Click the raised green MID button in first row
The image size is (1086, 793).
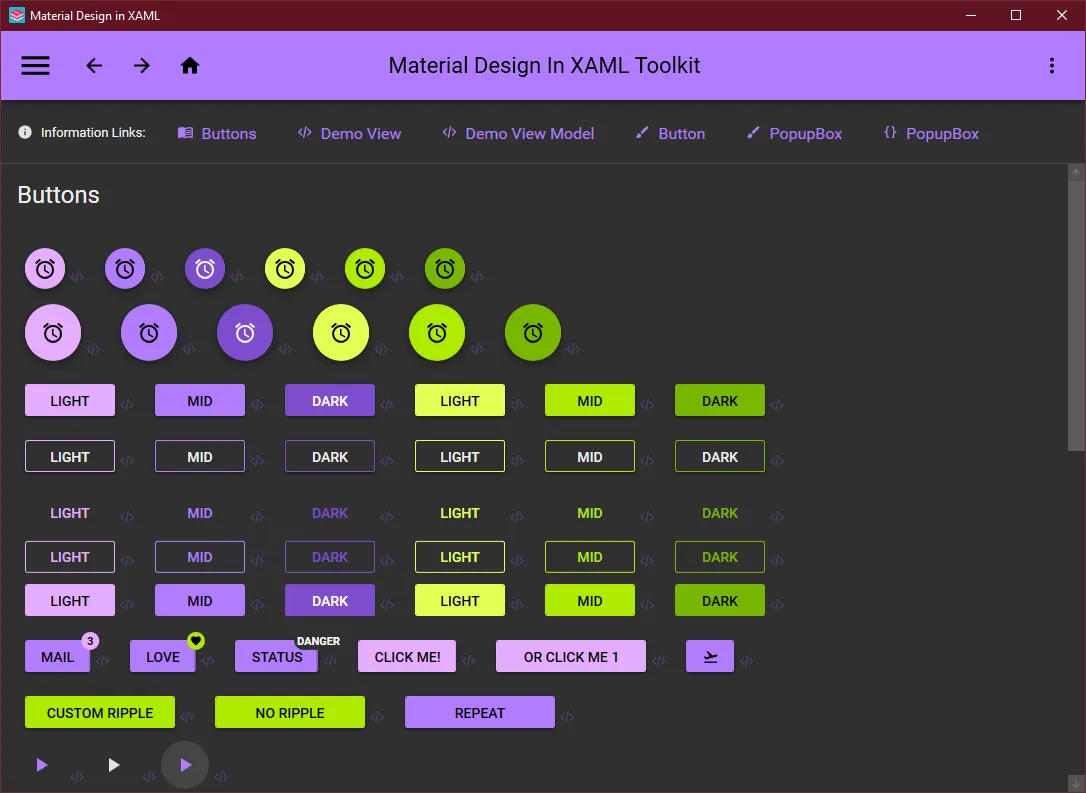pos(590,400)
